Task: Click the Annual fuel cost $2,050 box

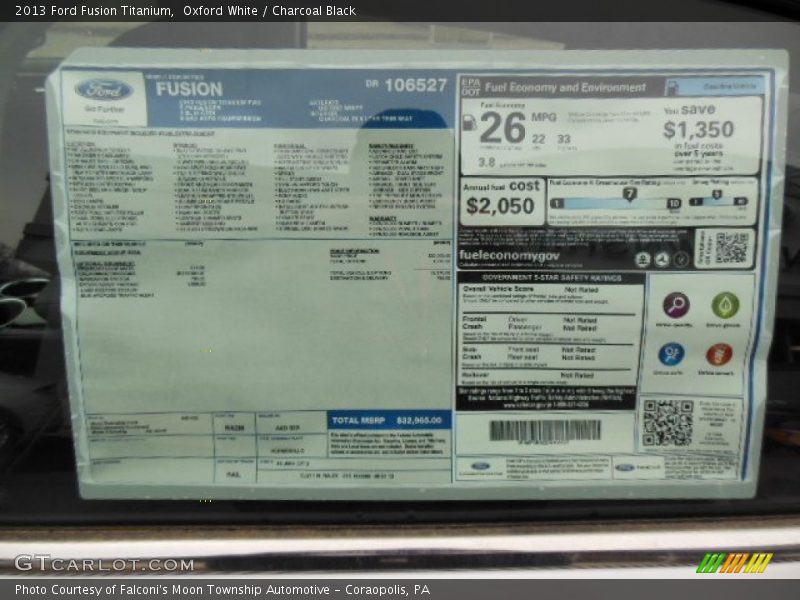Action: pos(502,200)
